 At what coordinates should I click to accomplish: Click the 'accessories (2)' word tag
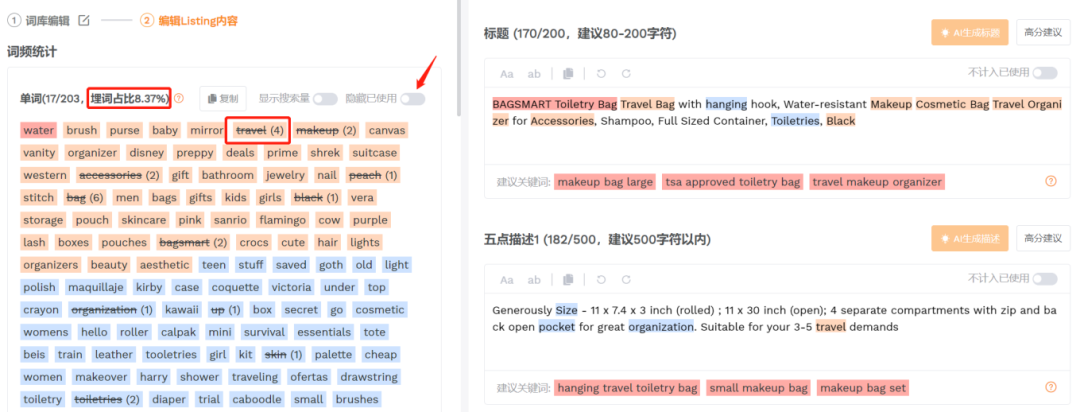tap(118, 175)
